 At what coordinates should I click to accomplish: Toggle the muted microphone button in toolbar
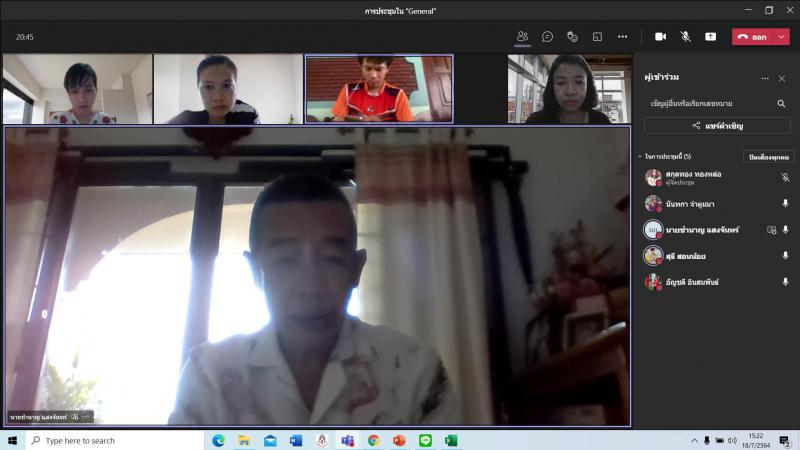point(686,37)
